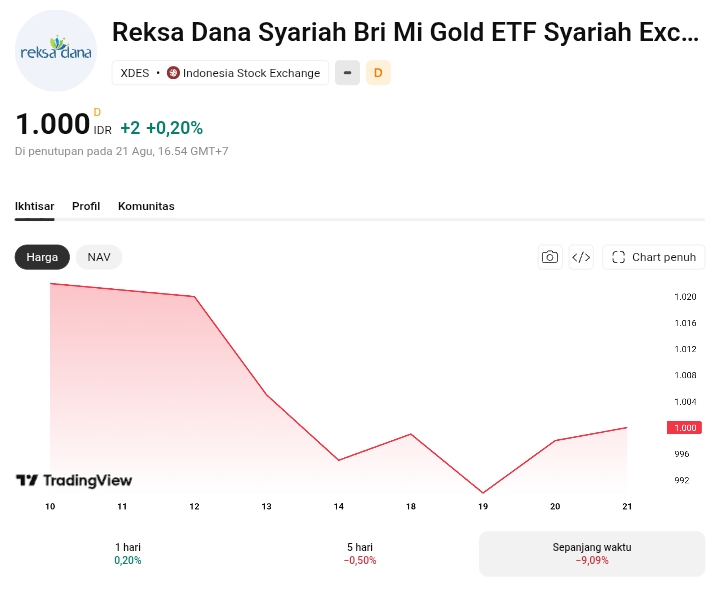
Task: Select the 5 hari time range
Action: [x=360, y=553]
